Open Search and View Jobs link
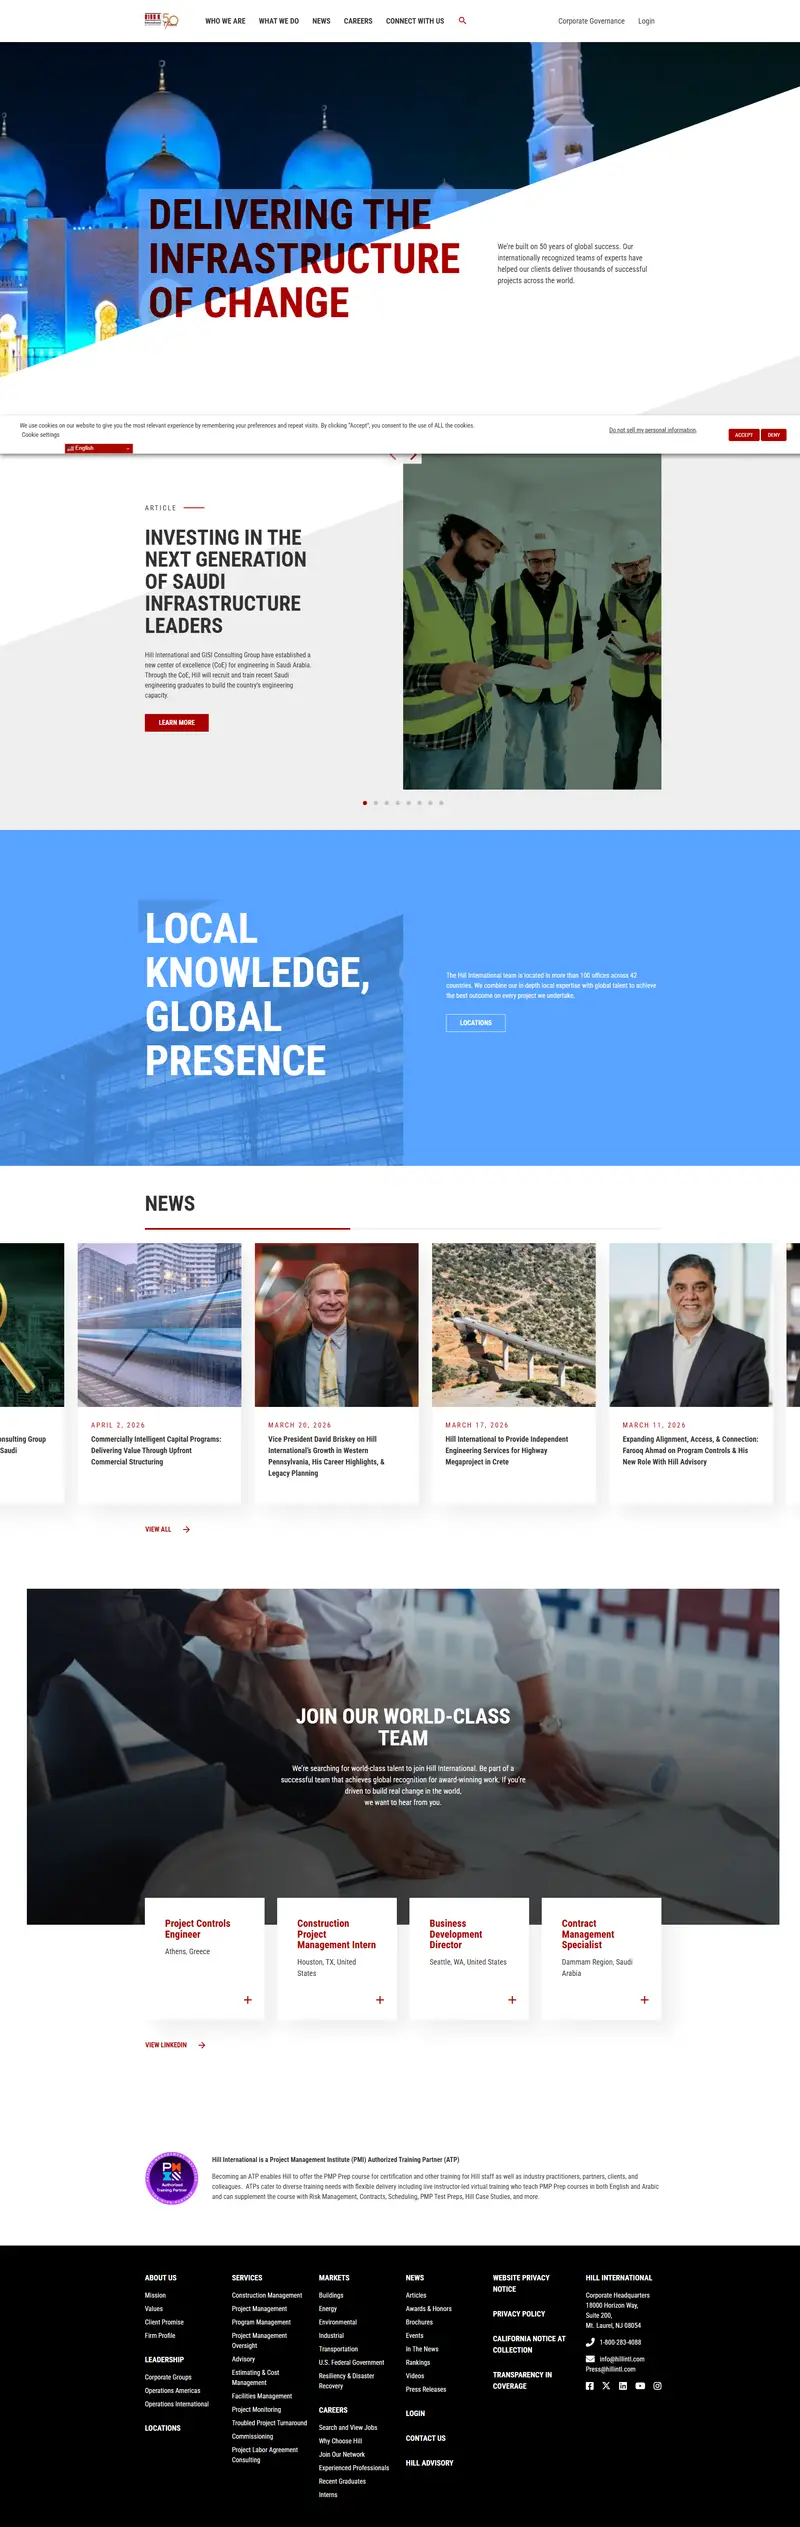The height and width of the screenshot is (2527, 800). pyautogui.click(x=348, y=2427)
